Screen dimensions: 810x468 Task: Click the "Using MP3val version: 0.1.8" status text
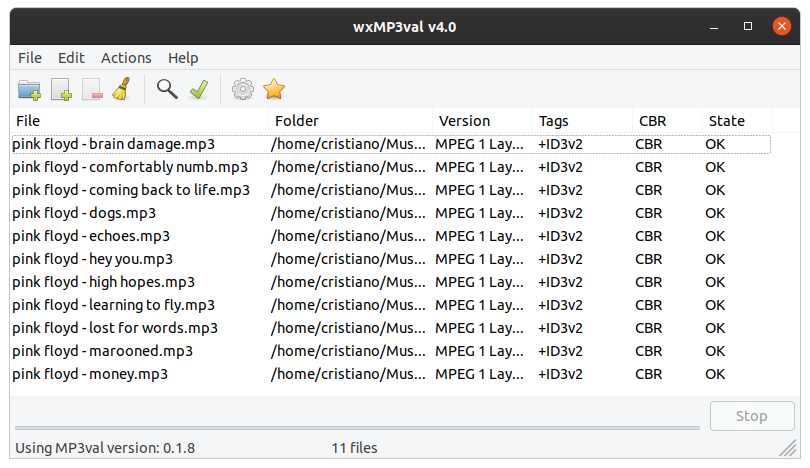coord(105,448)
